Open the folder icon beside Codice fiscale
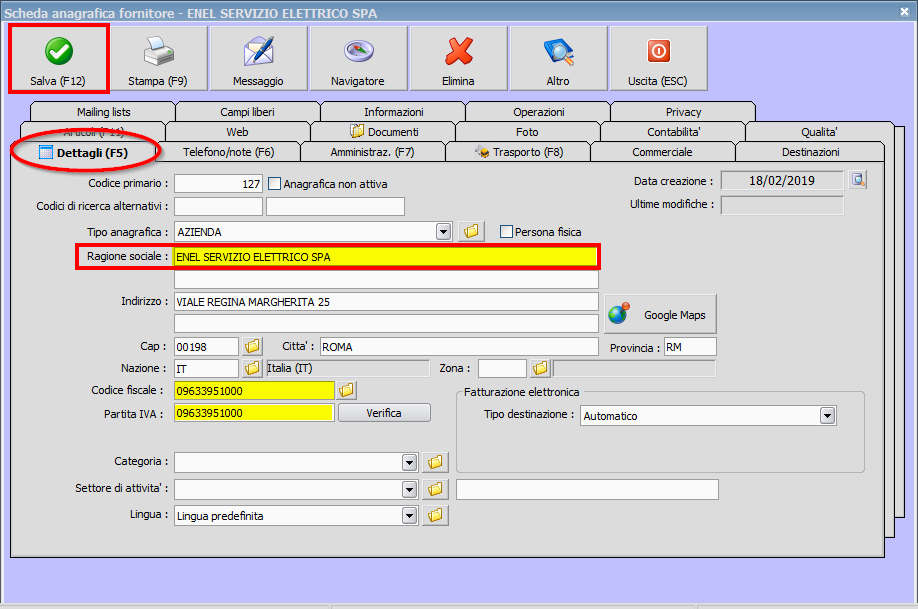918x609 pixels. point(347,389)
